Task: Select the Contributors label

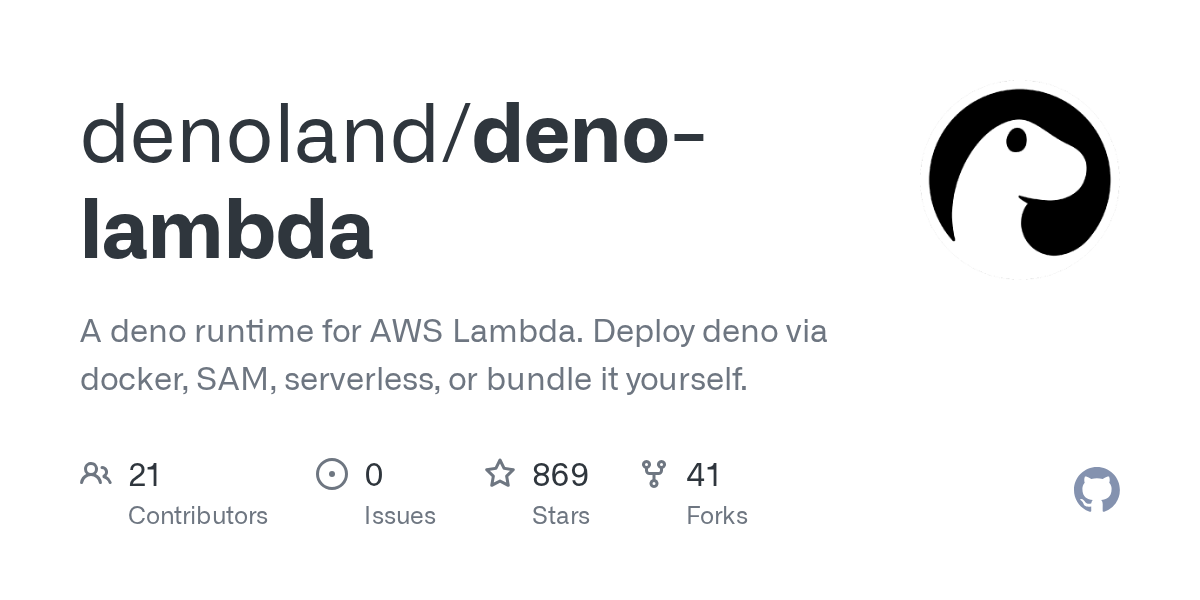Action: tap(198, 516)
